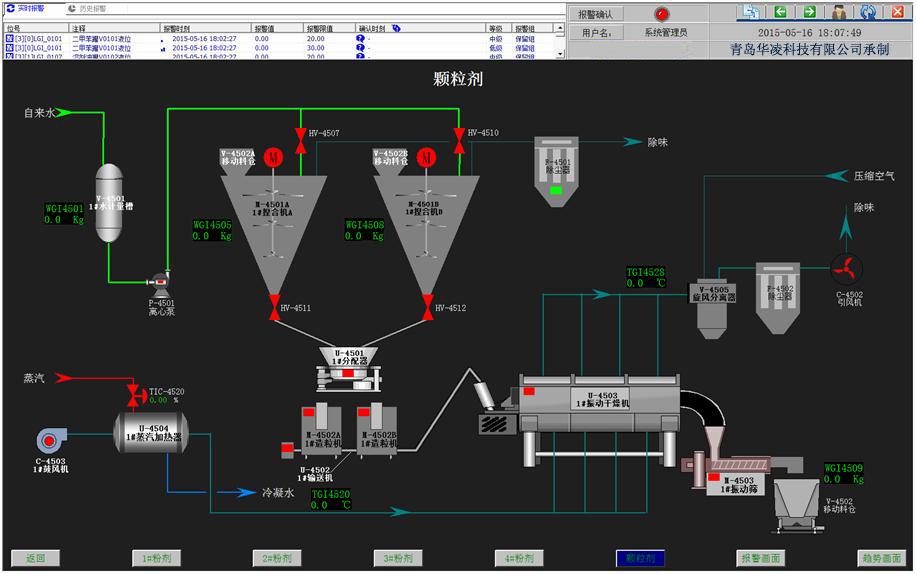Toggle the M-4501A mixer motor indicator
The image size is (916, 574).
pos(273,156)
